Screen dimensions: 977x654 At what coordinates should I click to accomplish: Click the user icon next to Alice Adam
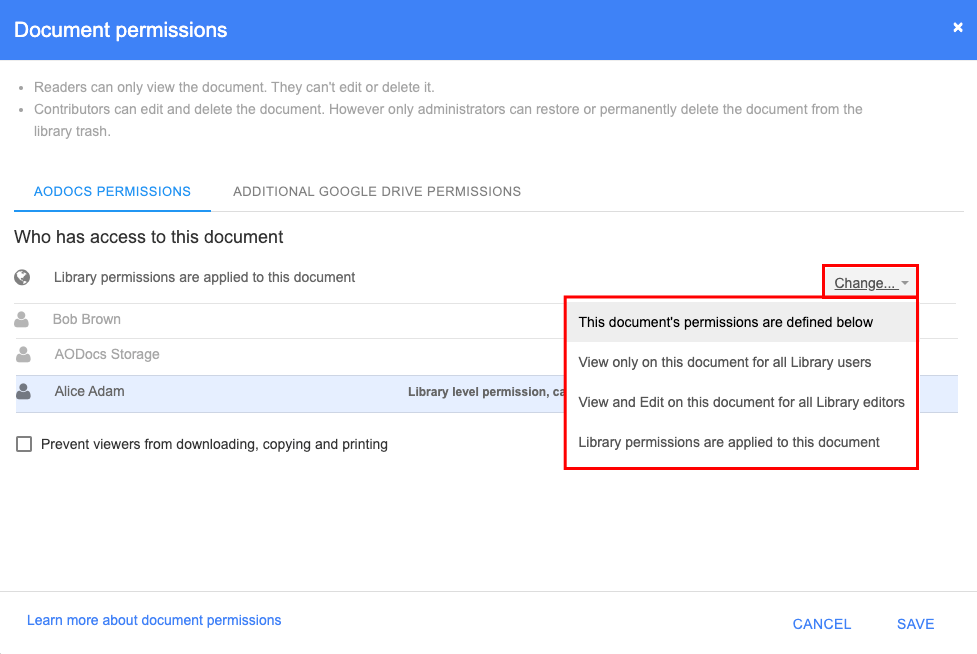click(24, 391)
